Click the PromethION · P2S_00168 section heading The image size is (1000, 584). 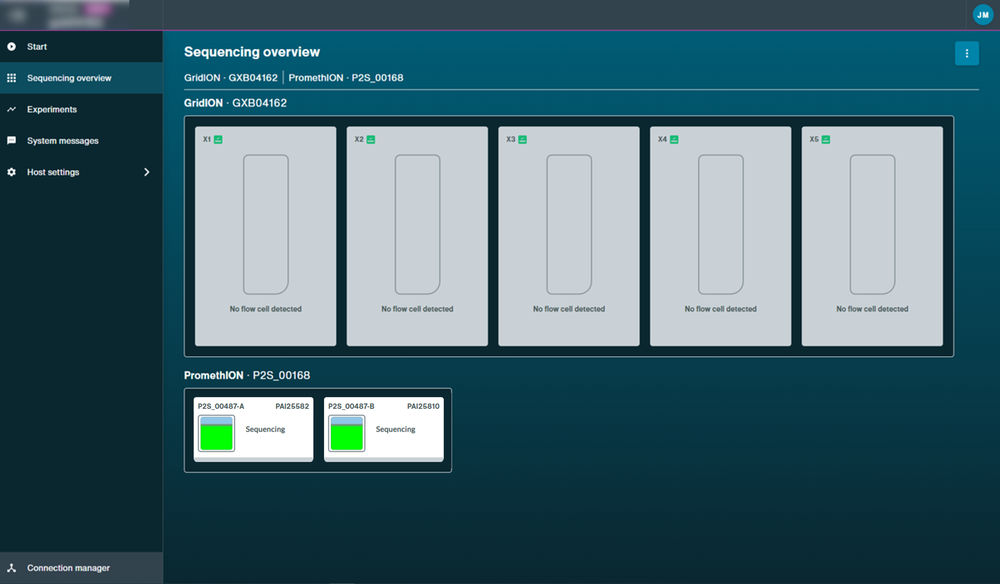tap(247, 376)
